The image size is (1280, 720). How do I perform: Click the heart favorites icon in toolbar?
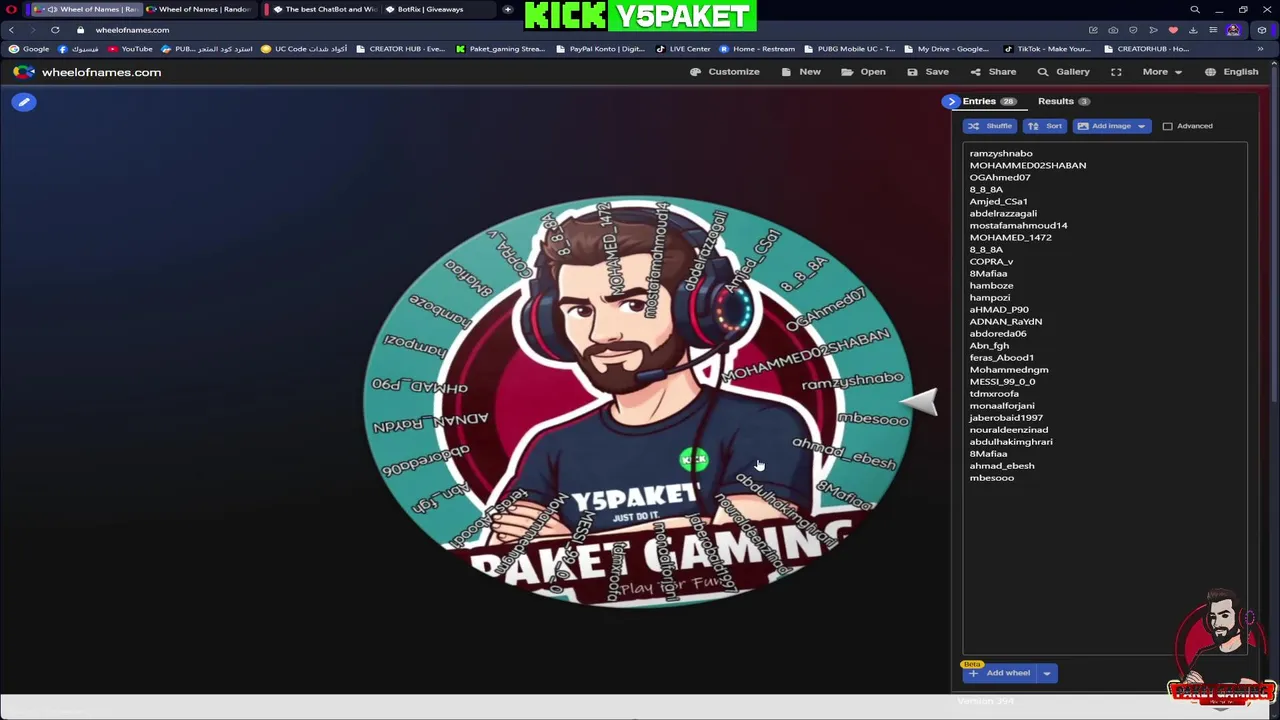tap(1173, 30)
